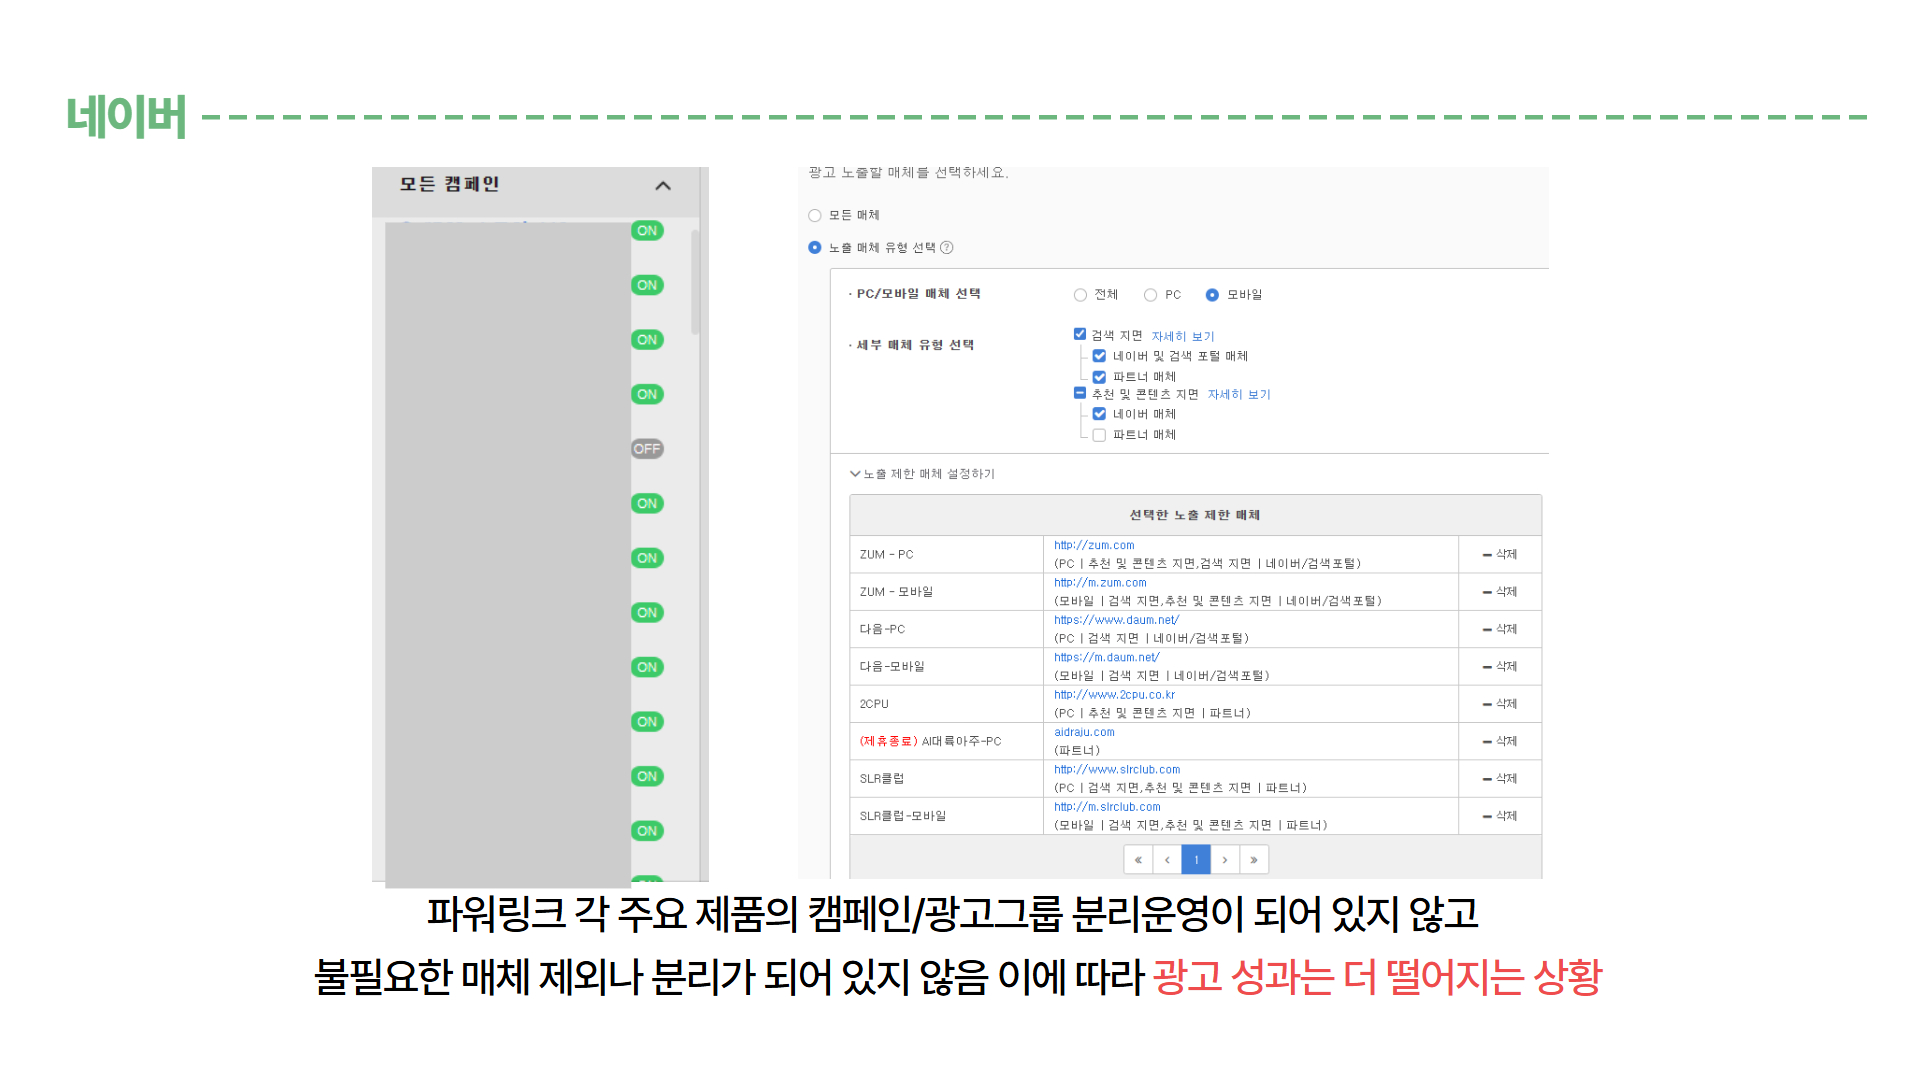Go to previous page arrow
Viewport: 1920px width, 1080px height.
tap(1167, 860)
